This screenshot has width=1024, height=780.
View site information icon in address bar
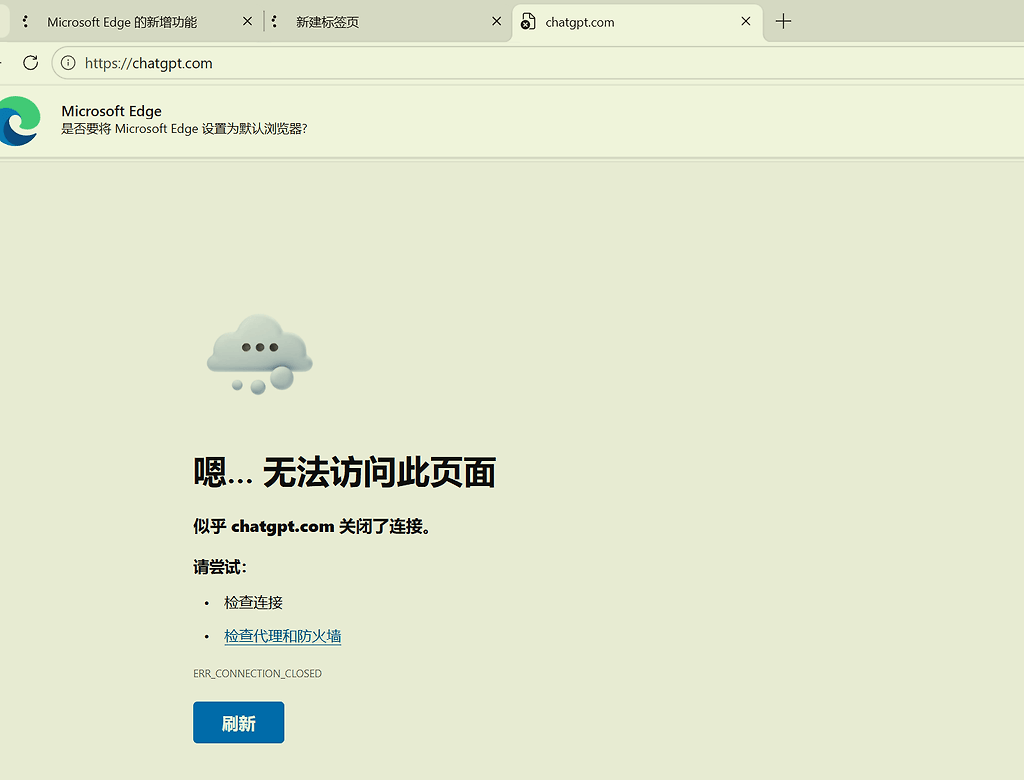coord(68,63)
